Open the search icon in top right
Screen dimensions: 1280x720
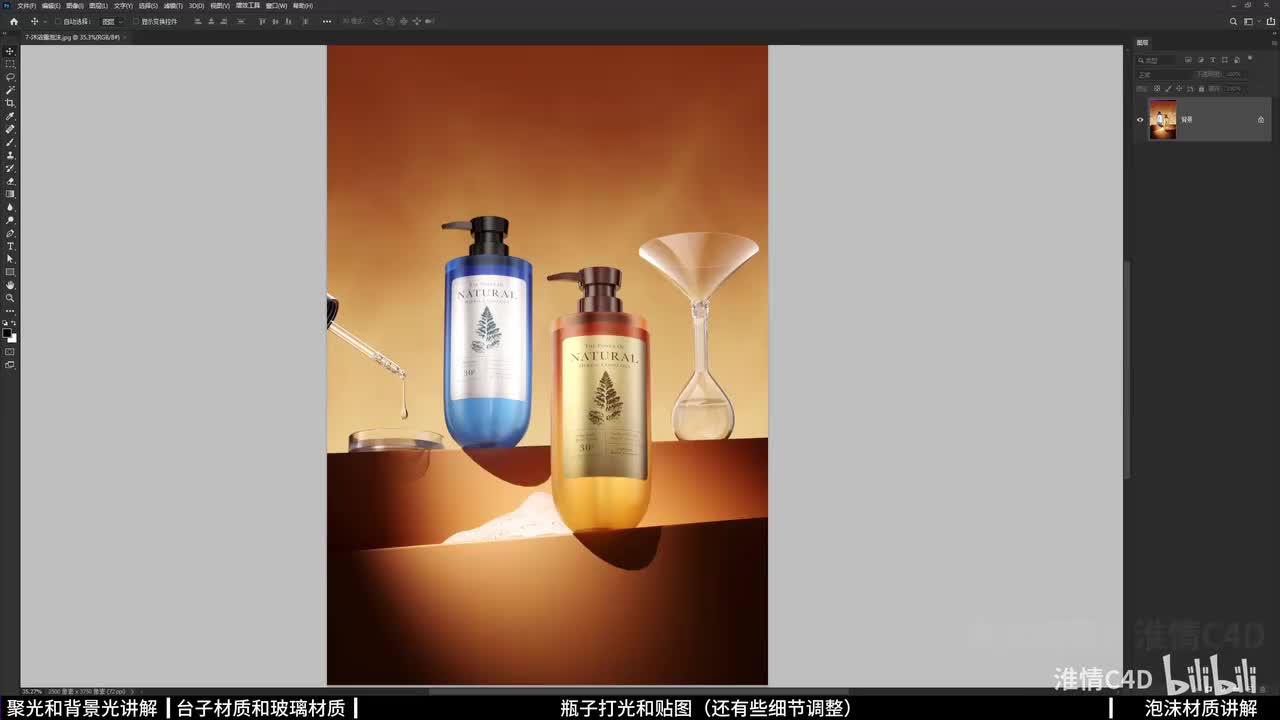pyautogui.click(x=1234, y=21)
